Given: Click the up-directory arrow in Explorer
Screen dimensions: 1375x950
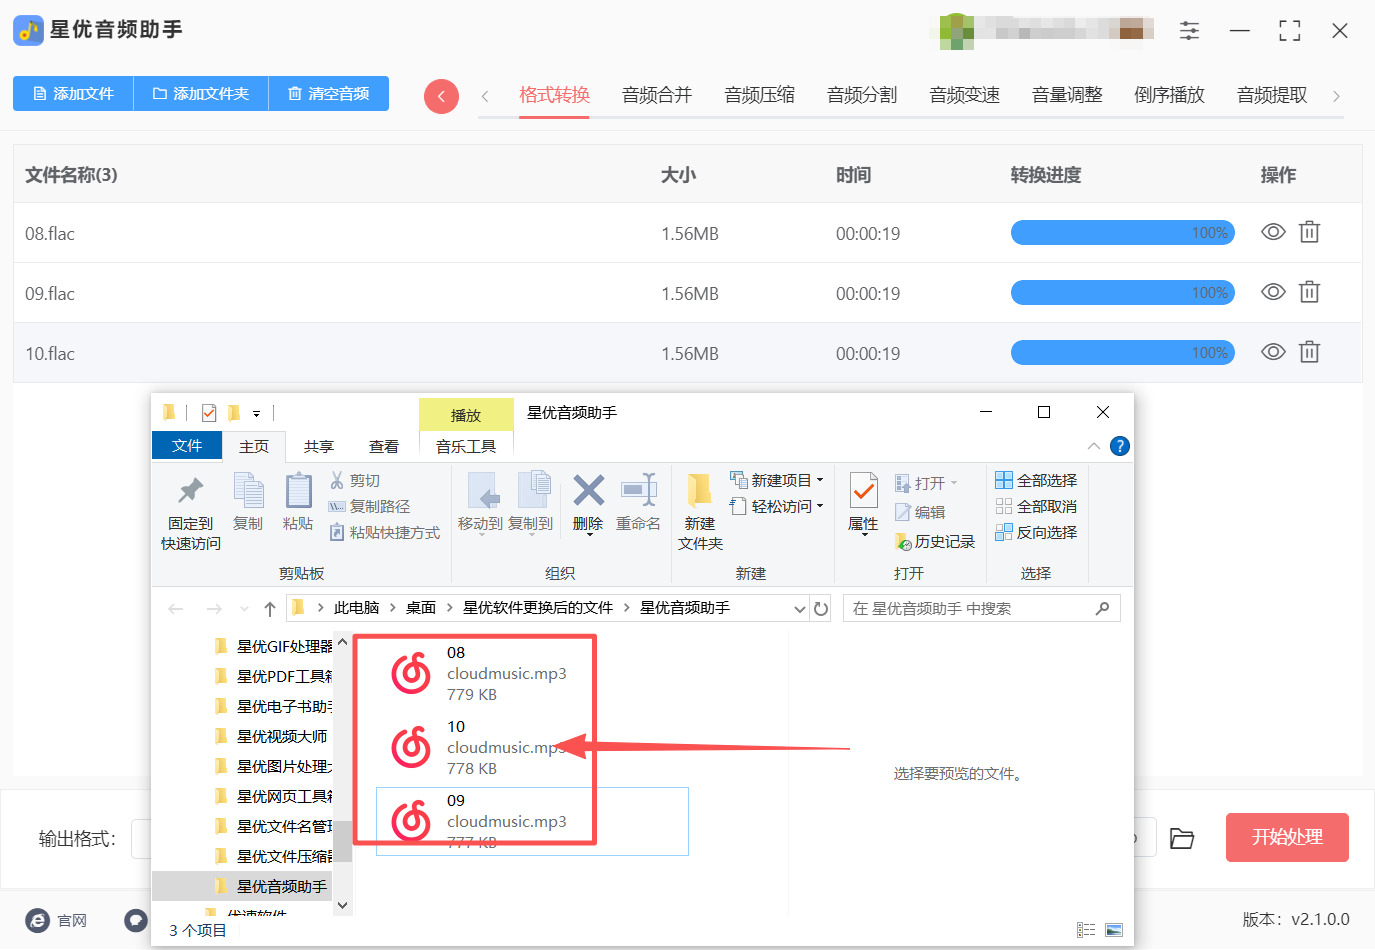Looking at the screenshot, I should point(270,609).
